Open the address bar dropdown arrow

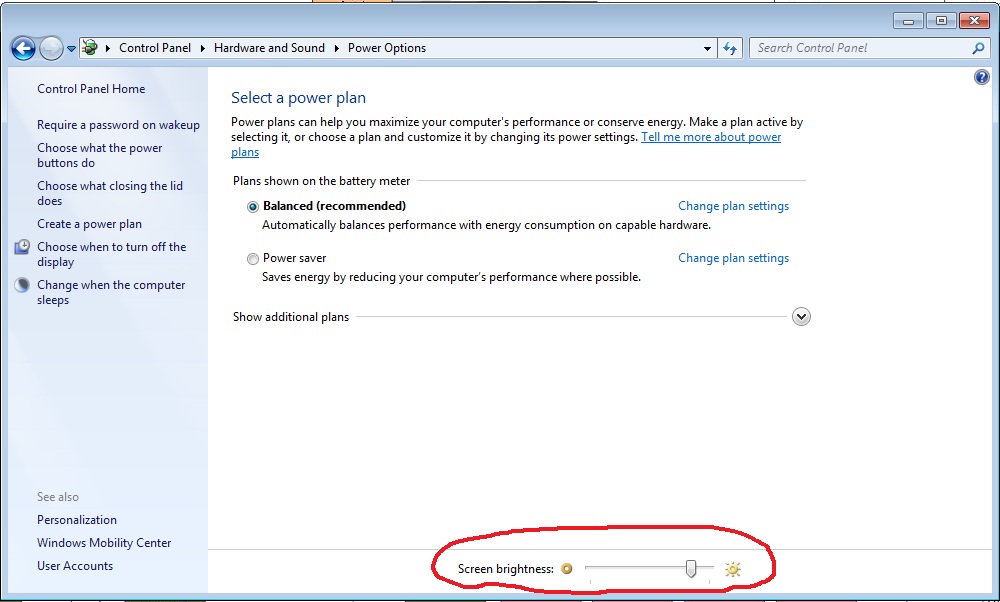707,47
